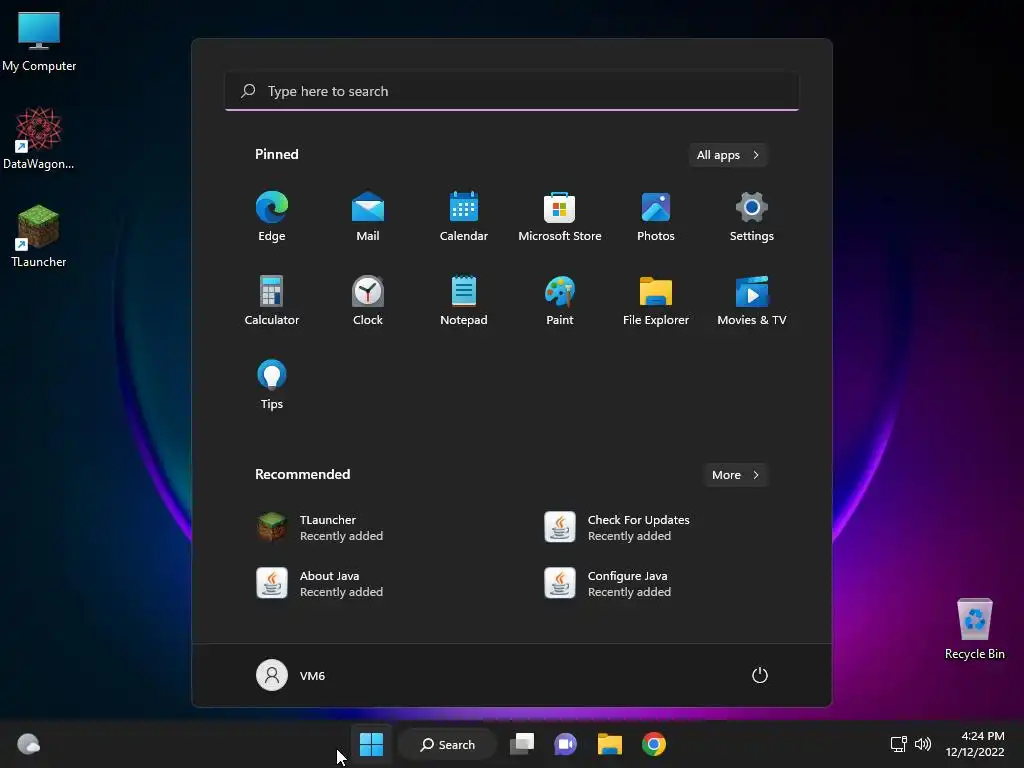Open the Tips app
The image size is (1024, 768).
[272, 385]
